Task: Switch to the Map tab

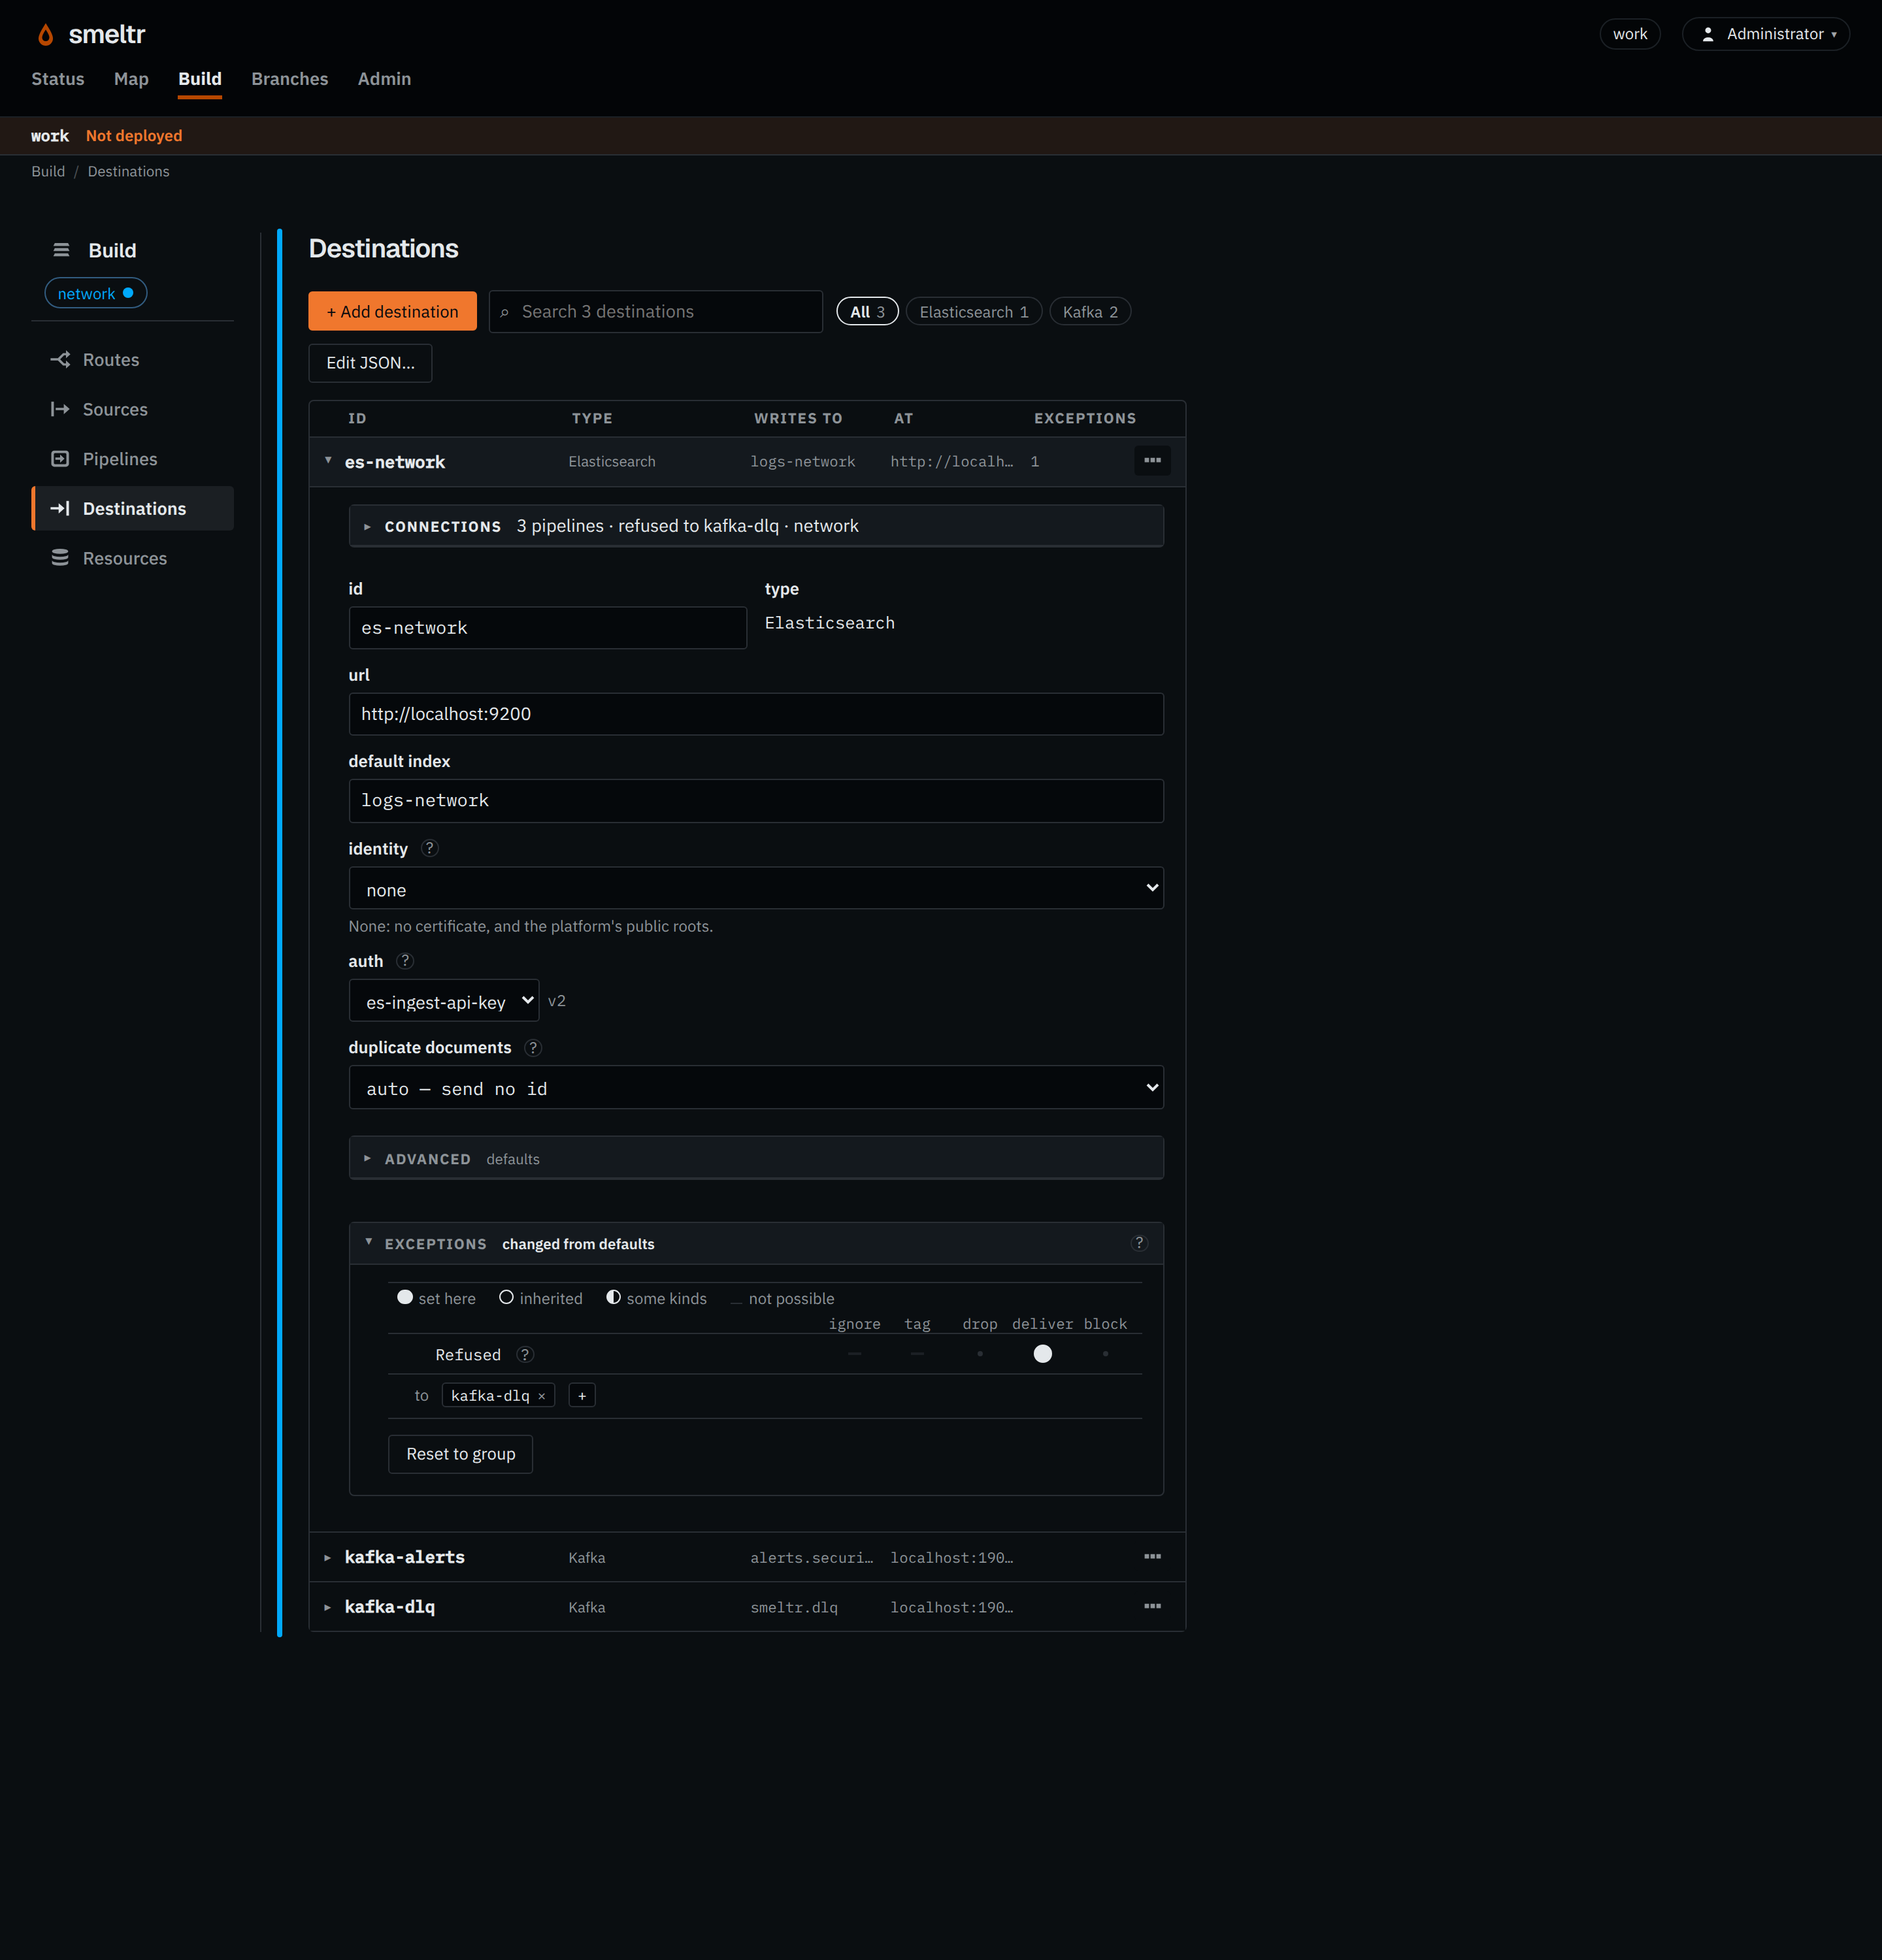Action: pos(131,79)
